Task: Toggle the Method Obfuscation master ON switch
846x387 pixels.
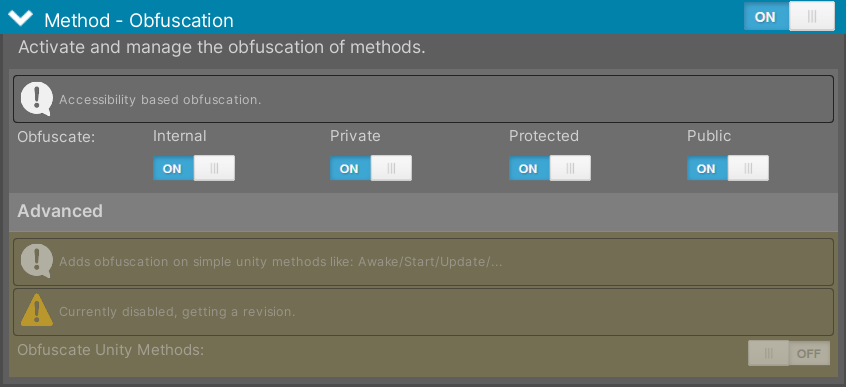Action: 789,17
